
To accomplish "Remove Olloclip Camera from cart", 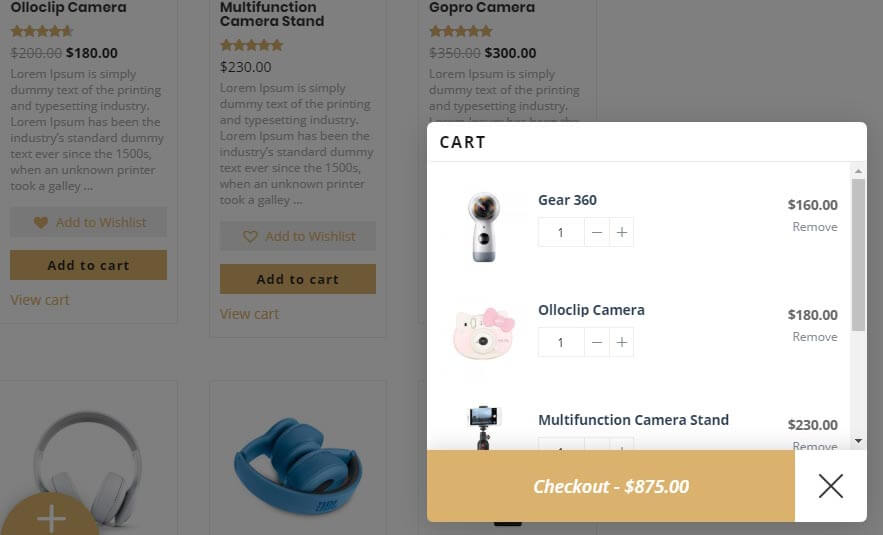I will (814, 337).
